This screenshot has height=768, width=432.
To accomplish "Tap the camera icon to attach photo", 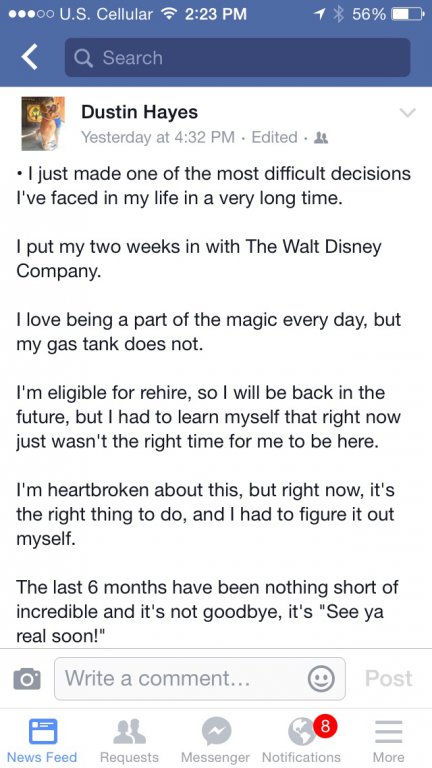I will point(27,678).
